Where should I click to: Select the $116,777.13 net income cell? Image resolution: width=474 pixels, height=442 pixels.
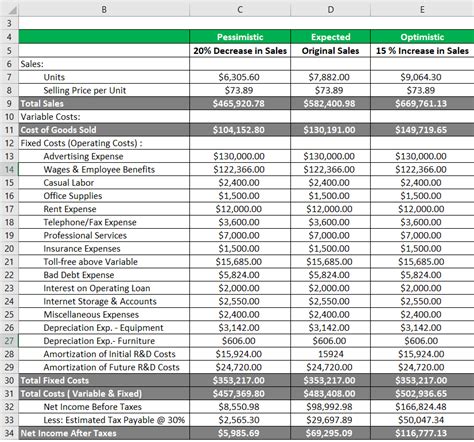coord(422,433)
